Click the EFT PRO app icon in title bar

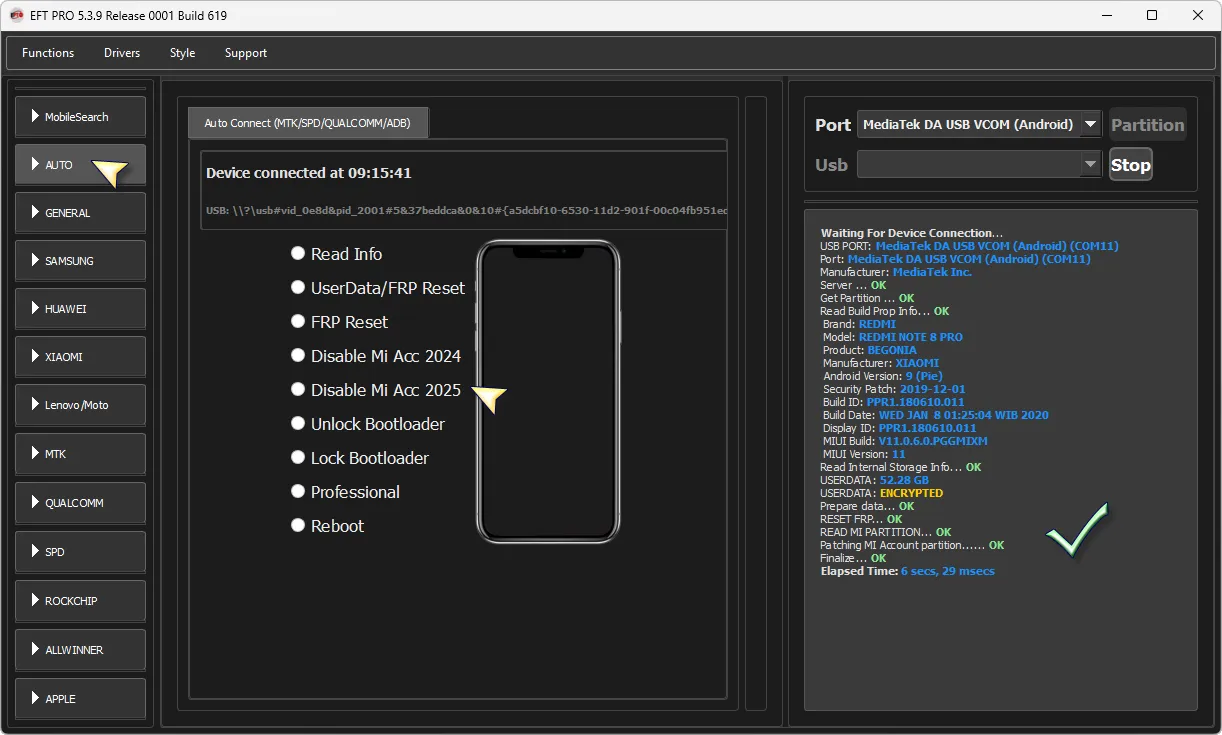point(16,15)
